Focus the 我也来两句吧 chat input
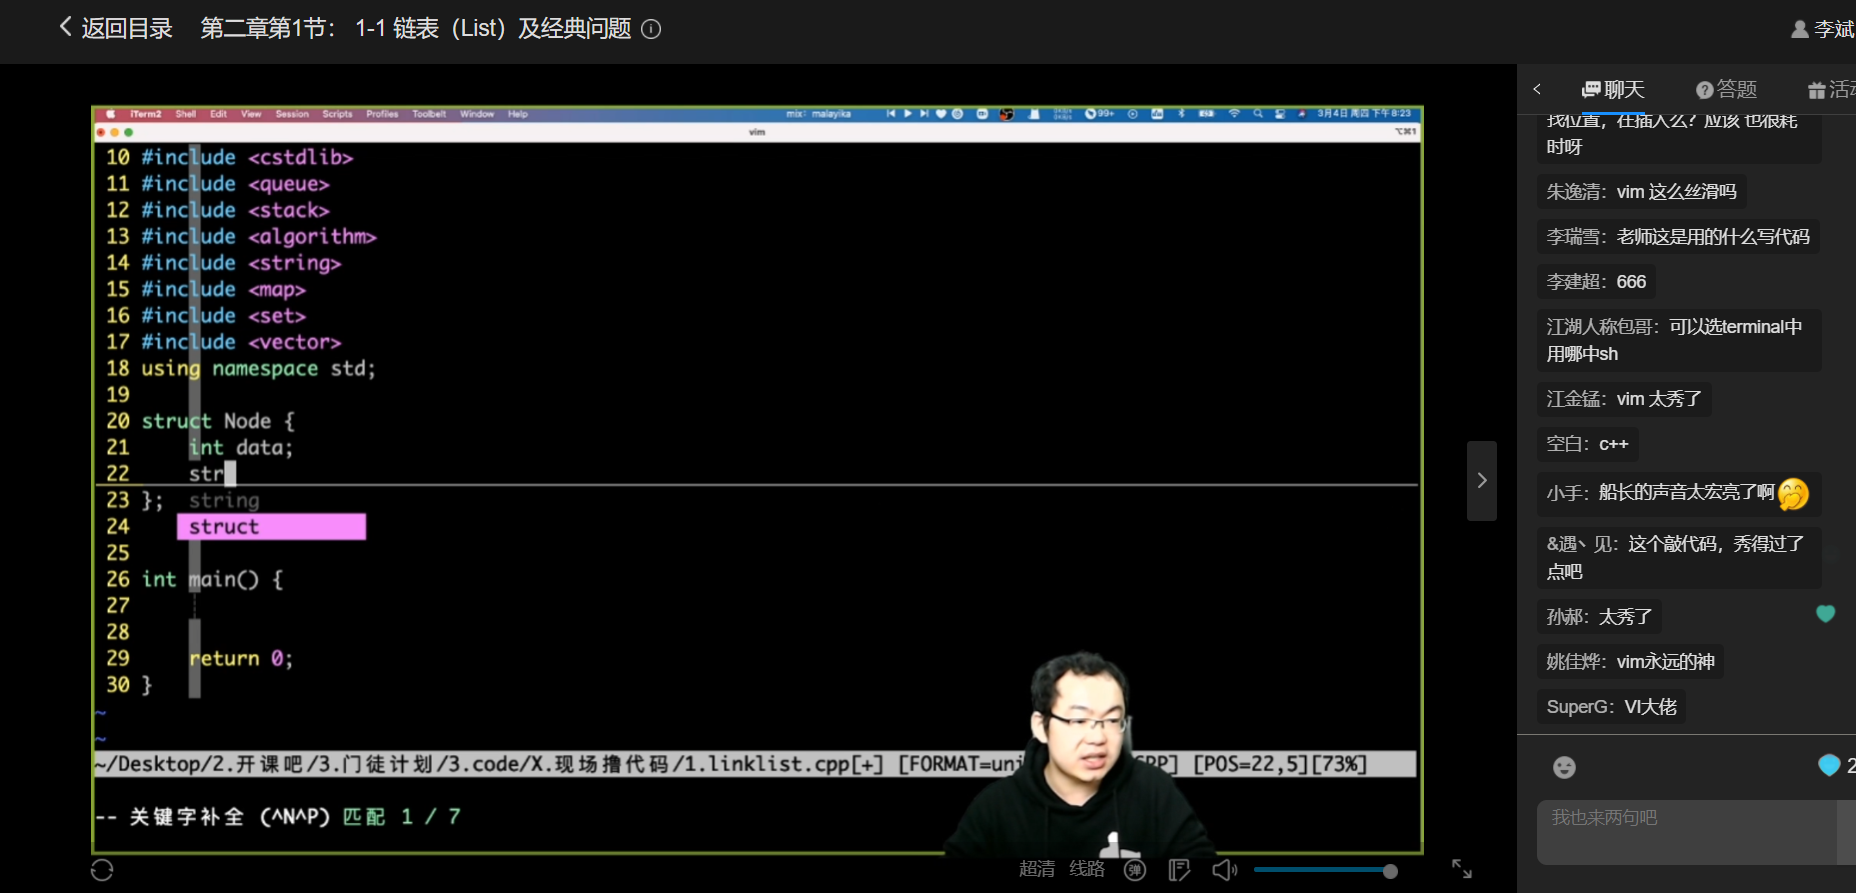 (x=1687, y=832)
